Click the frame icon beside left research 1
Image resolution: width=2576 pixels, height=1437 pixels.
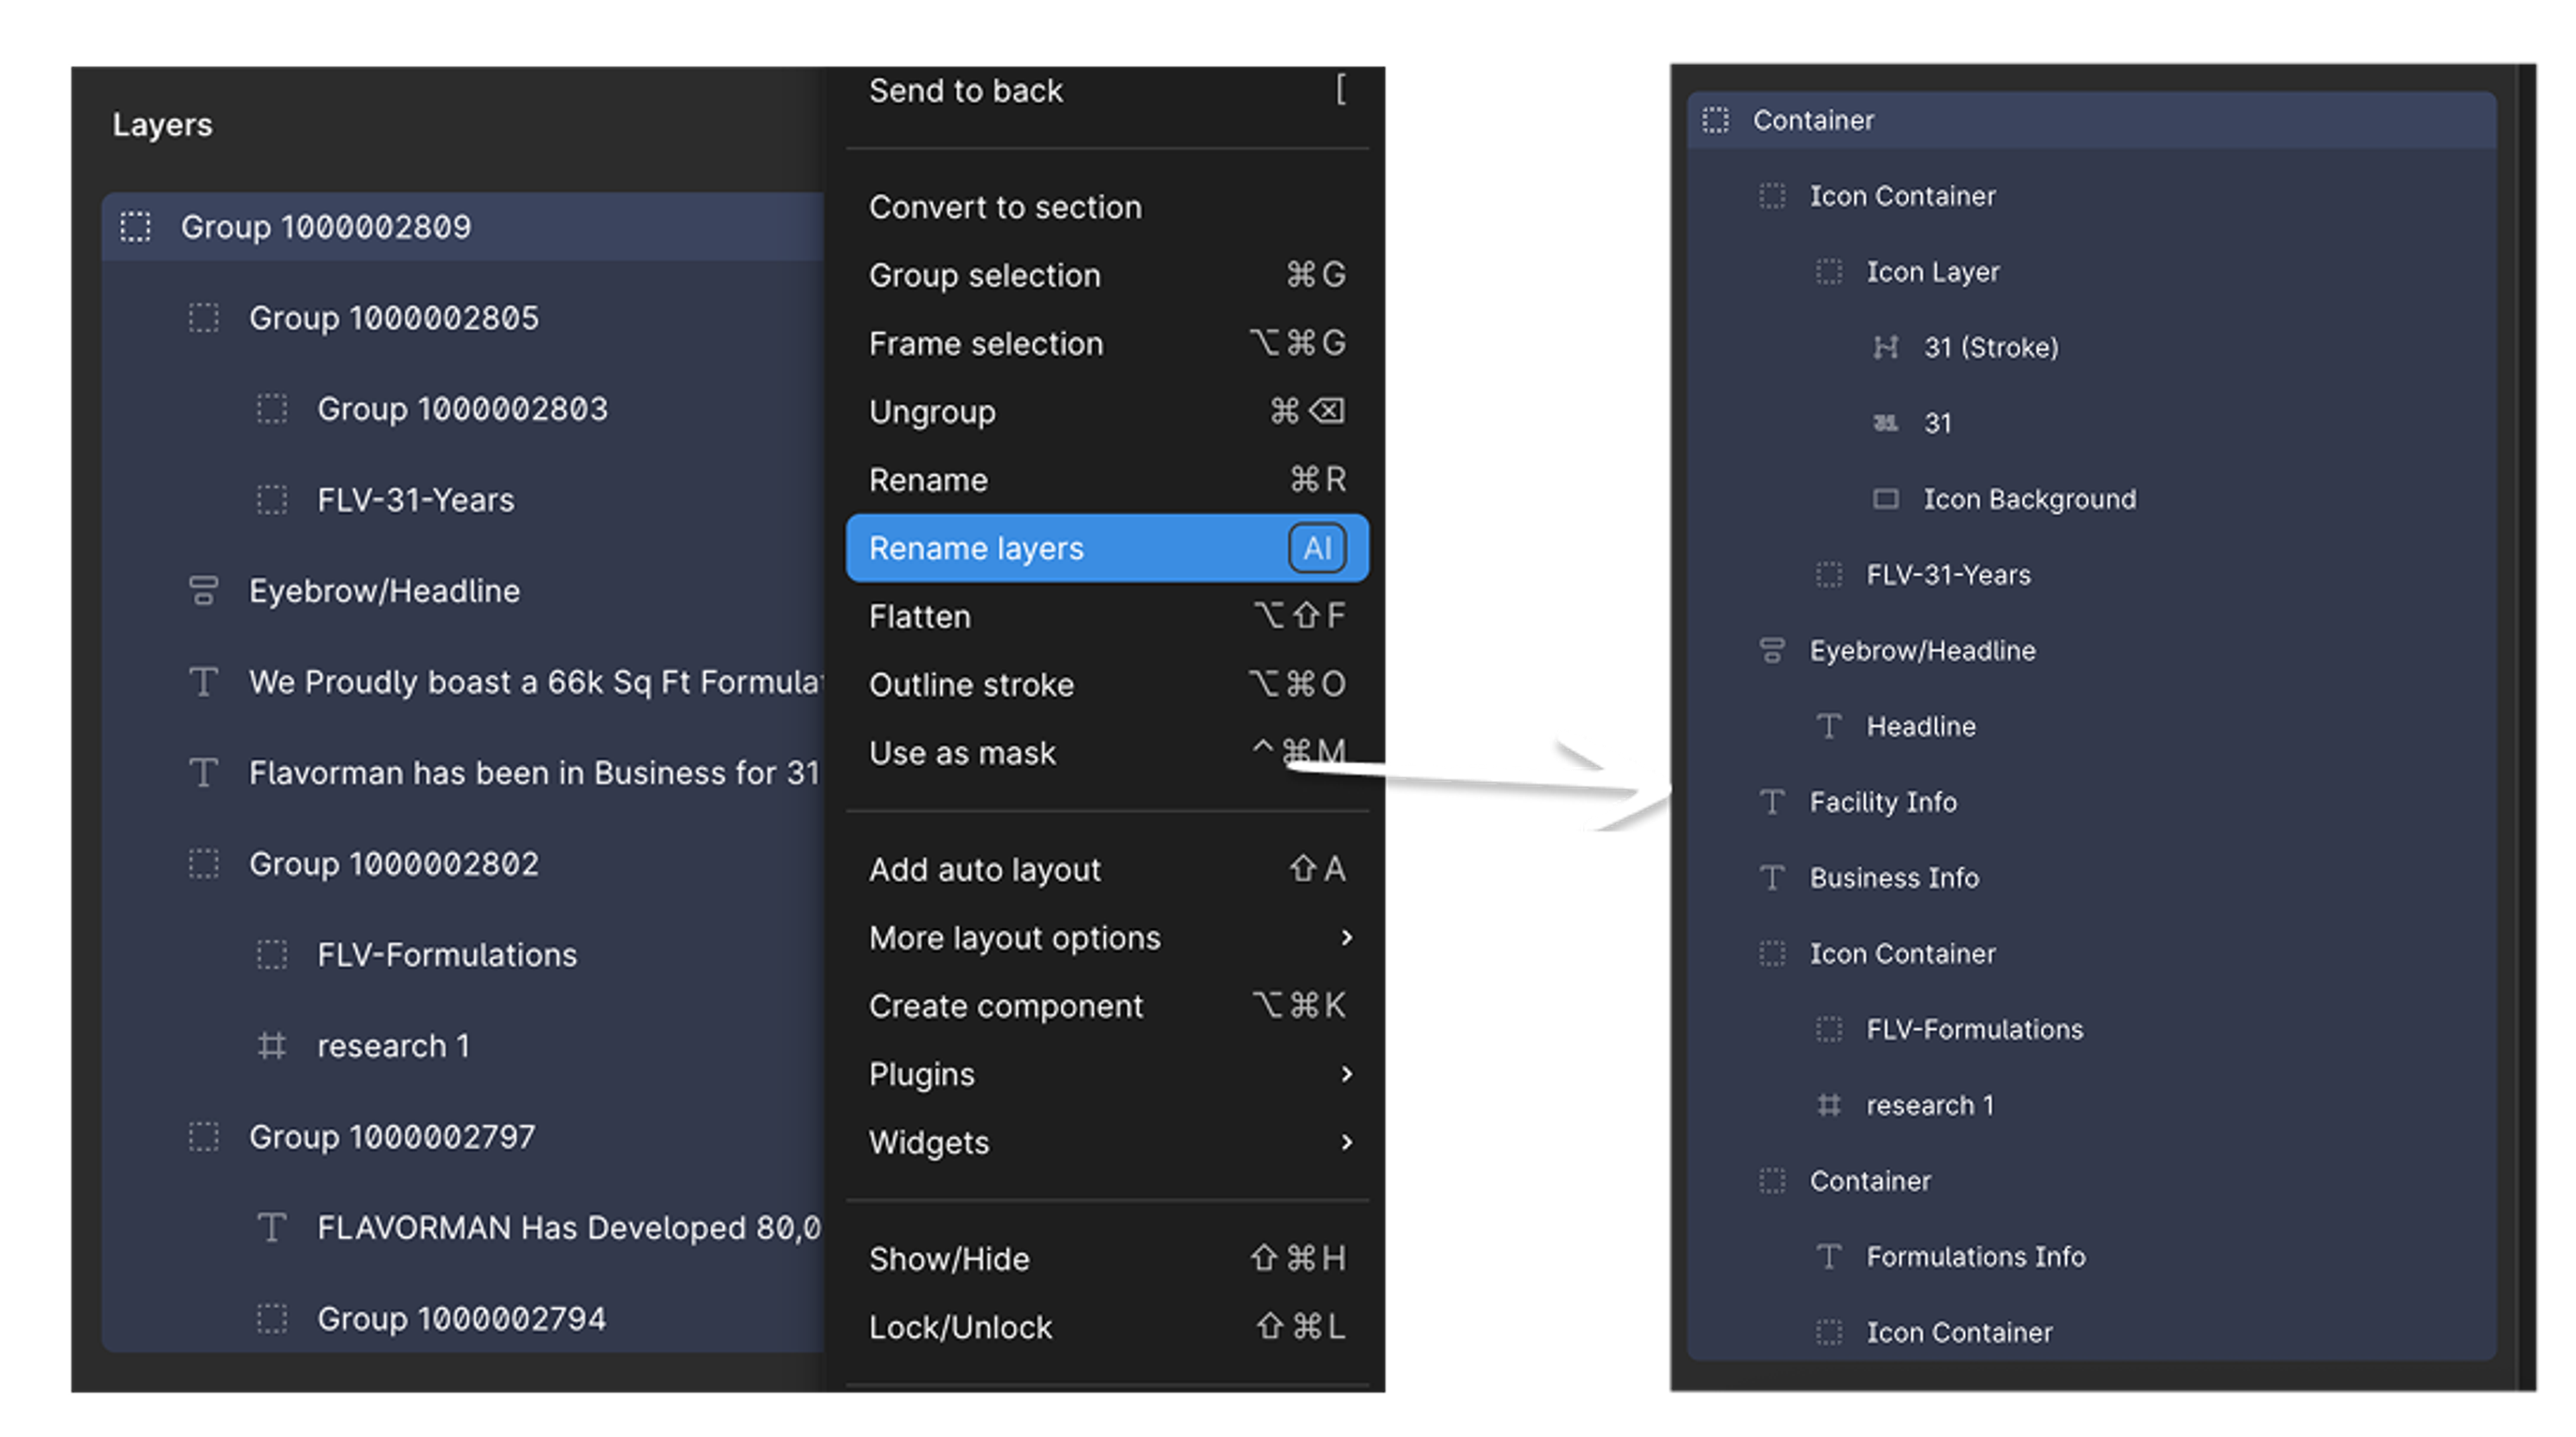coord(271,1046)
